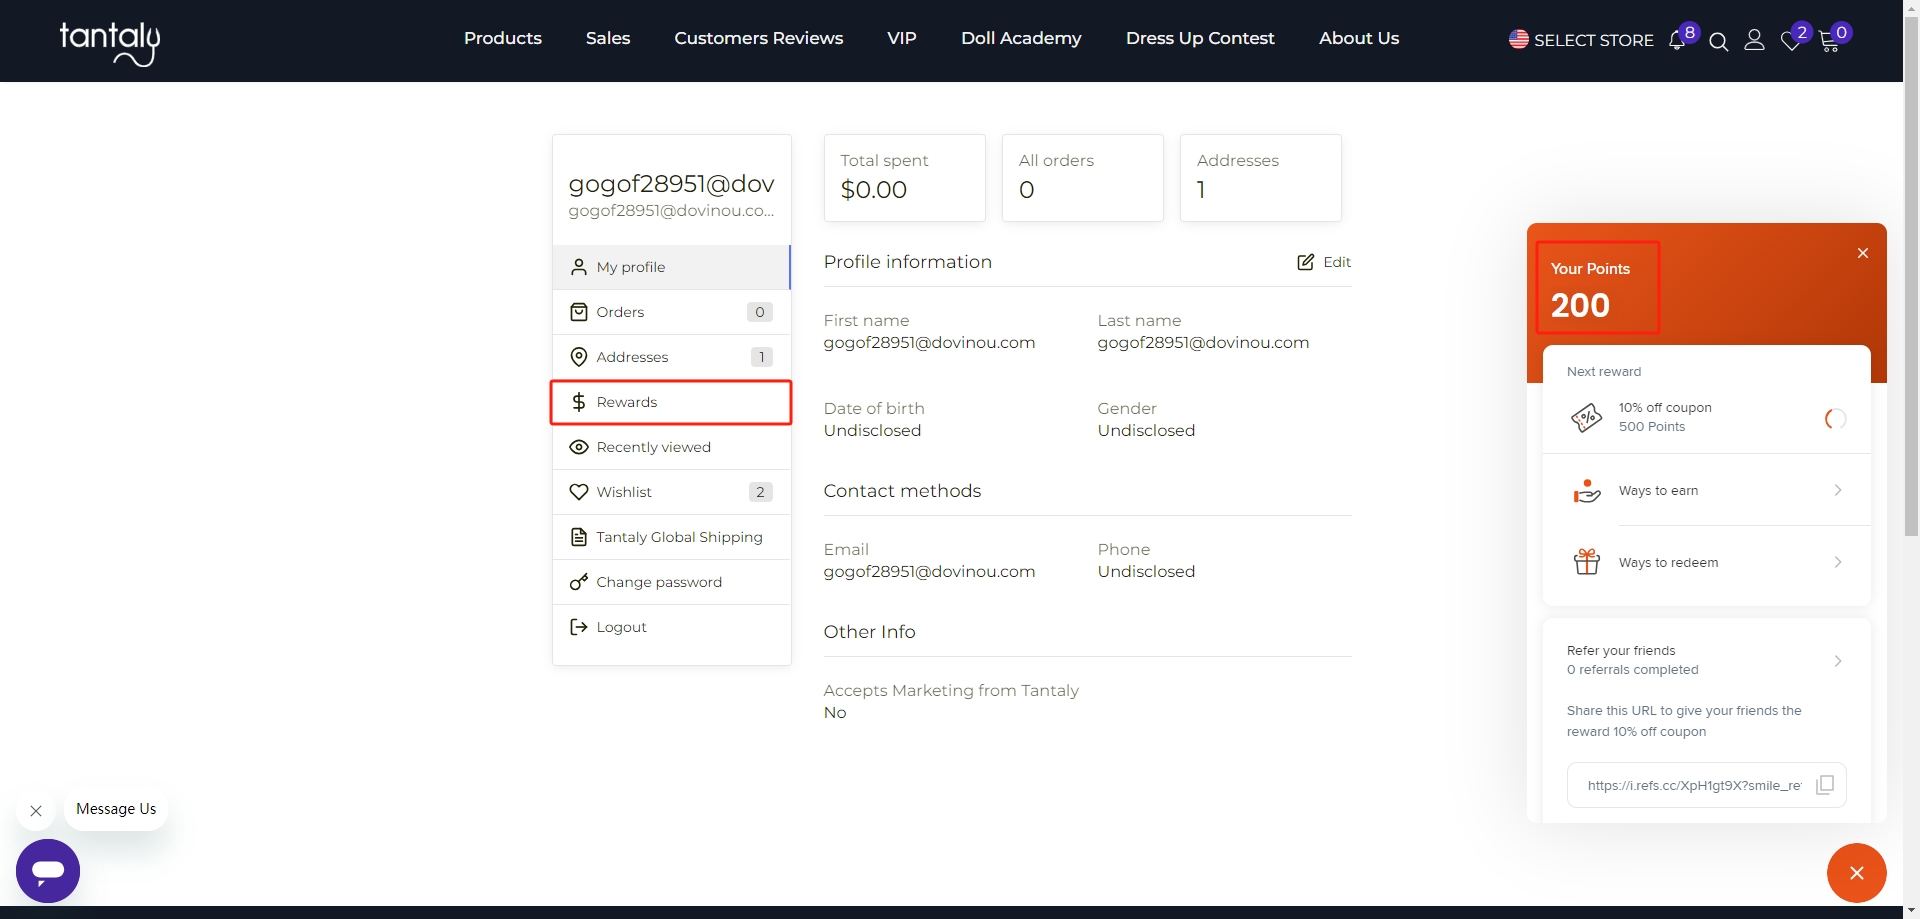Open Dress Up Contest page
The height and width of the screenshot is (919, 1920).
click(x=1200, y=38)
